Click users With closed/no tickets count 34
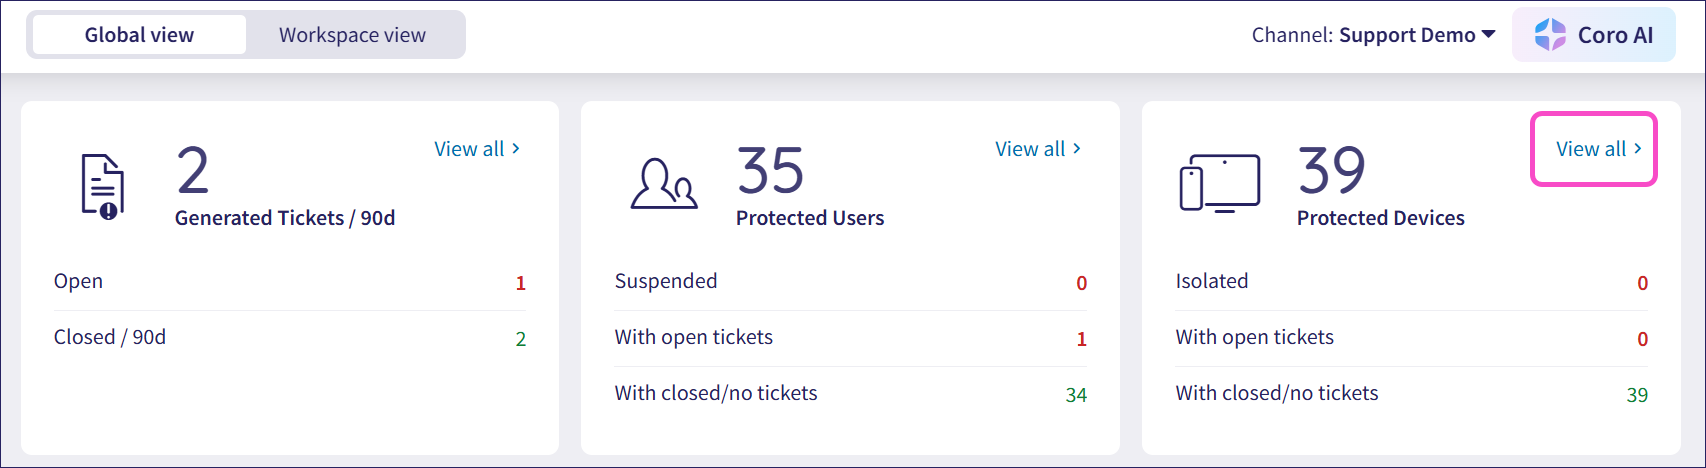Image resolution: width=1706 pixels, height=468 pixels. pos(1076,395)
